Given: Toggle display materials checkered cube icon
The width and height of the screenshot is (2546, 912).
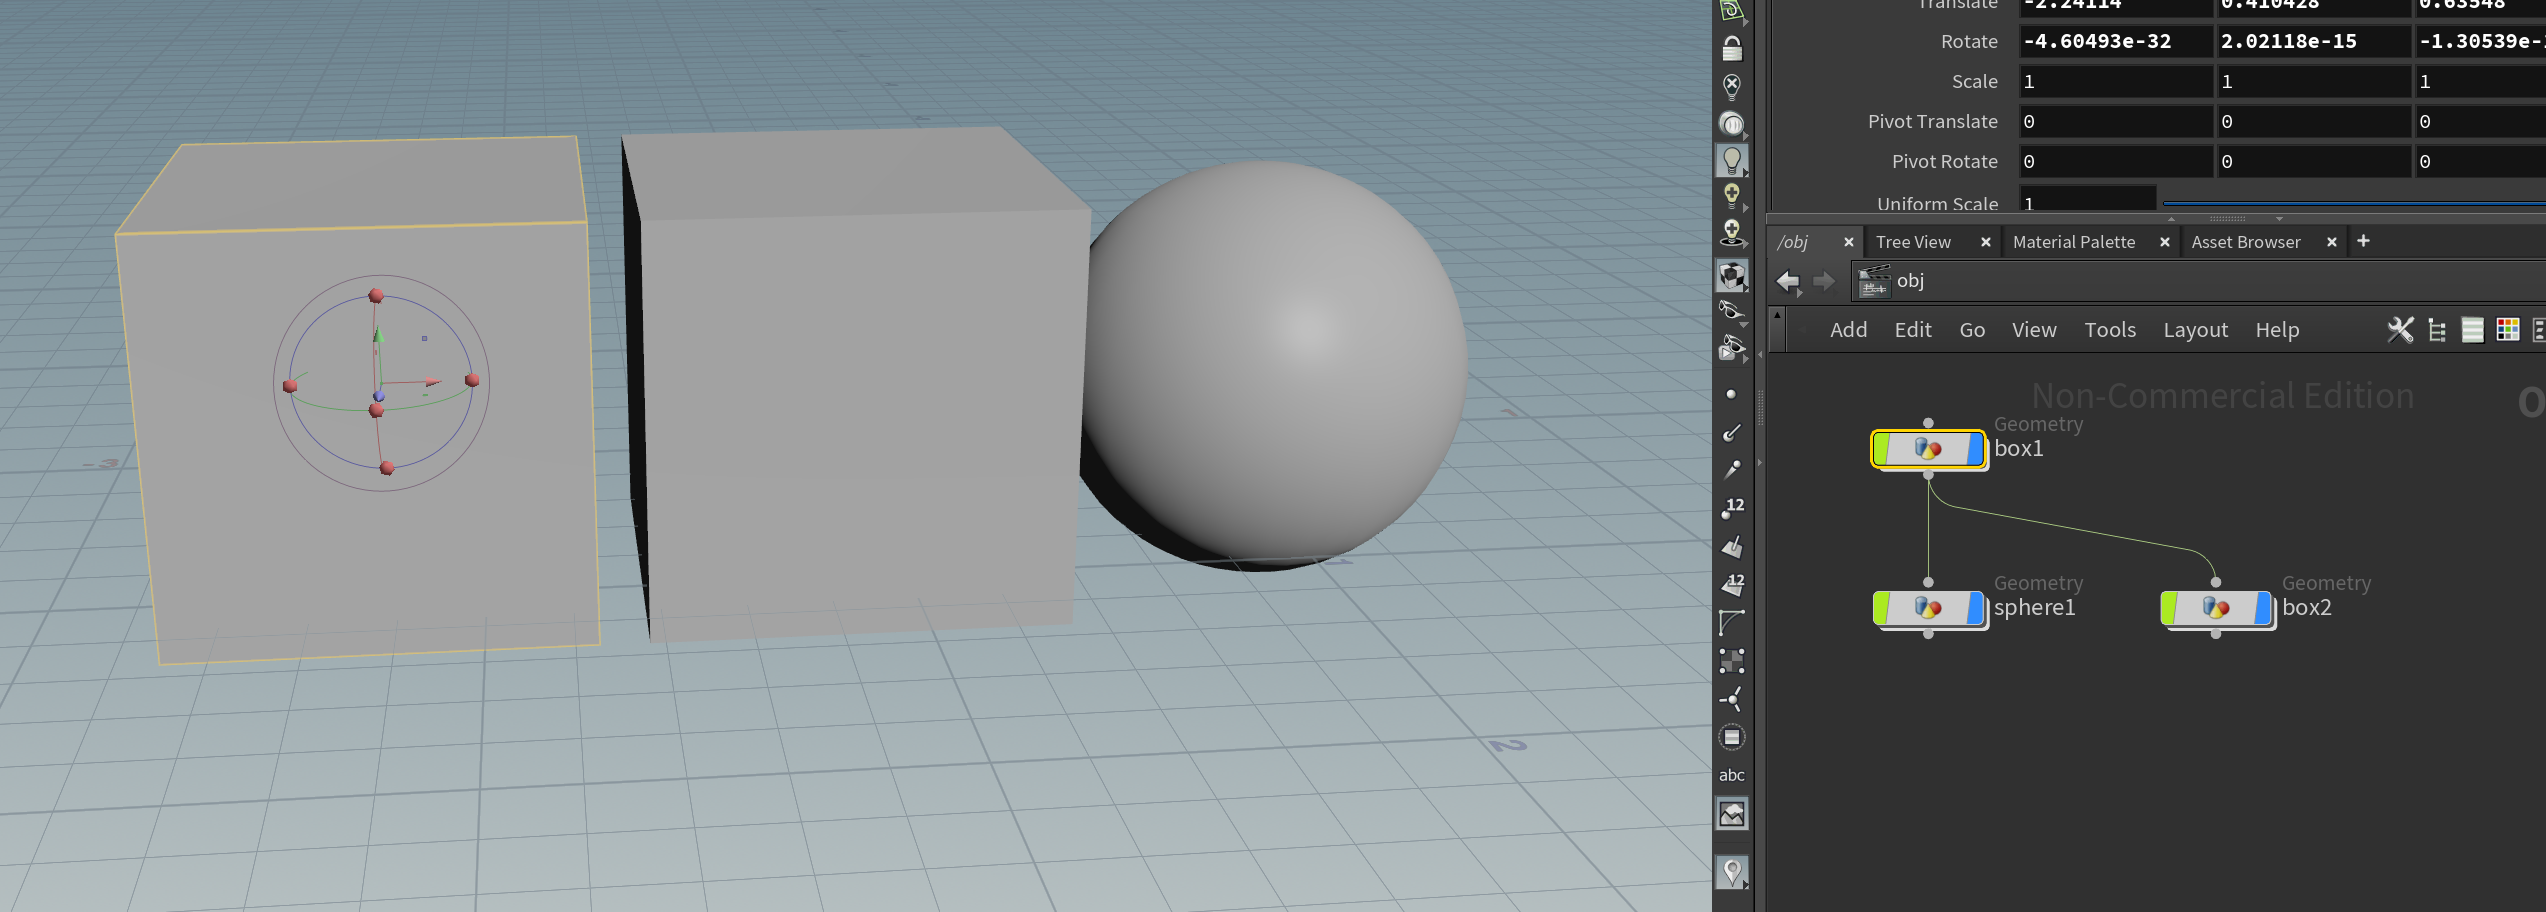Looking at the screenshot, I should [x=1732, y=275].
